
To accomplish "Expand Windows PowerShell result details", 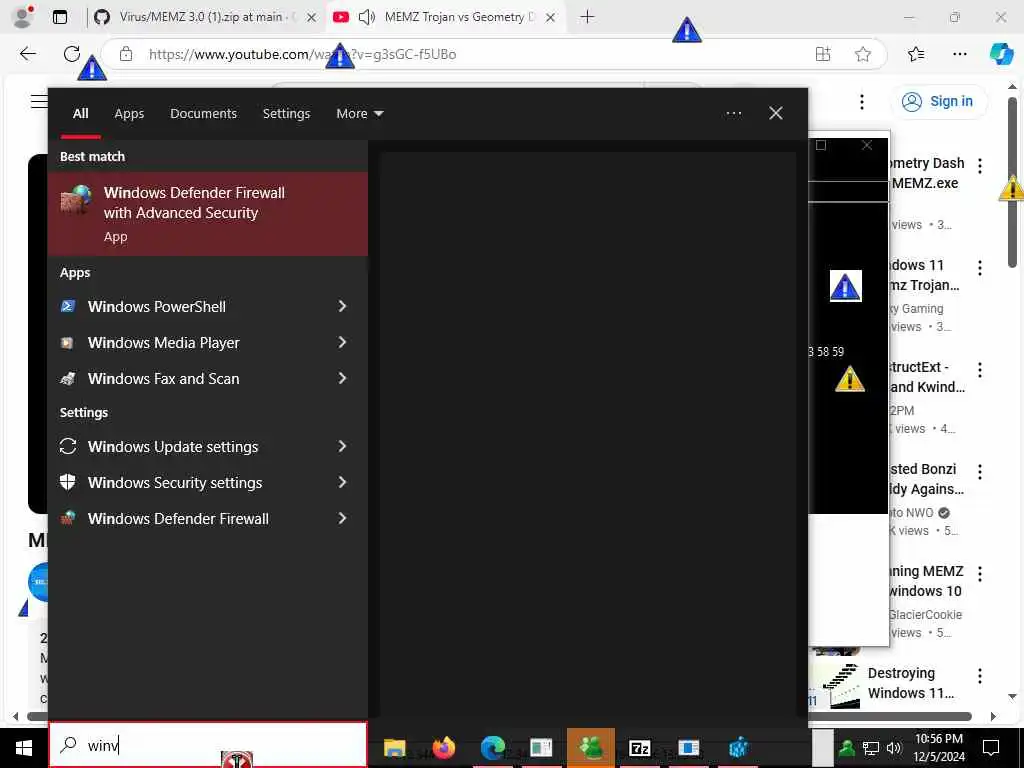I will [342, 306].
